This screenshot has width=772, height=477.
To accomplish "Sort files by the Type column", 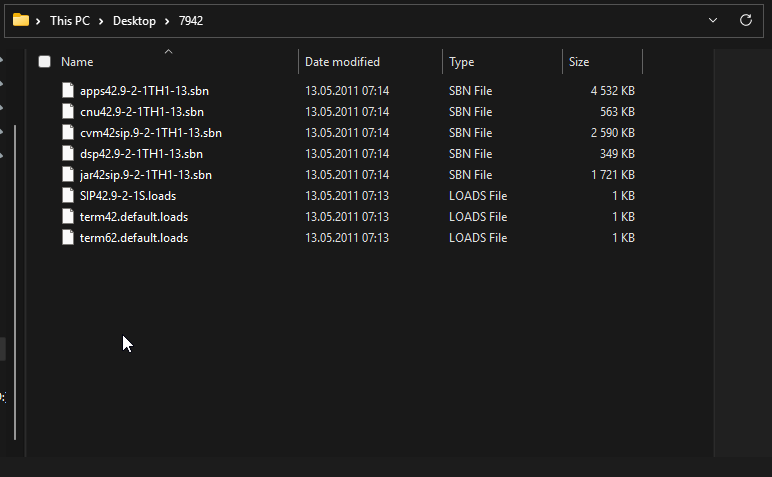I will pyautogui.click(x=461, y=62).
